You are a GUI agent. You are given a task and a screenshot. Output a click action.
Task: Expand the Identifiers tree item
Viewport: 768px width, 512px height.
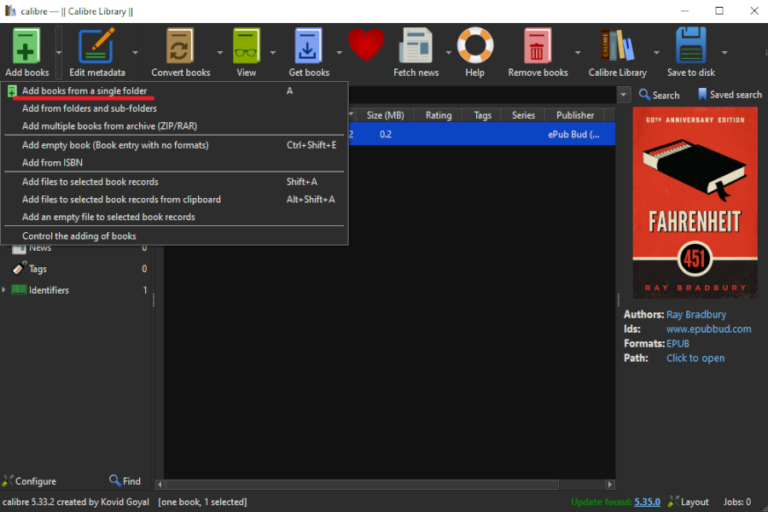(x=5, y=290)
